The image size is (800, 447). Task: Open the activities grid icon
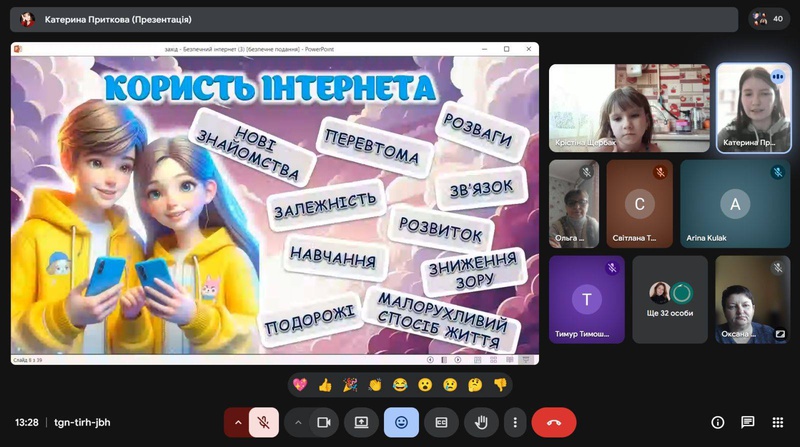pos(777,422)
